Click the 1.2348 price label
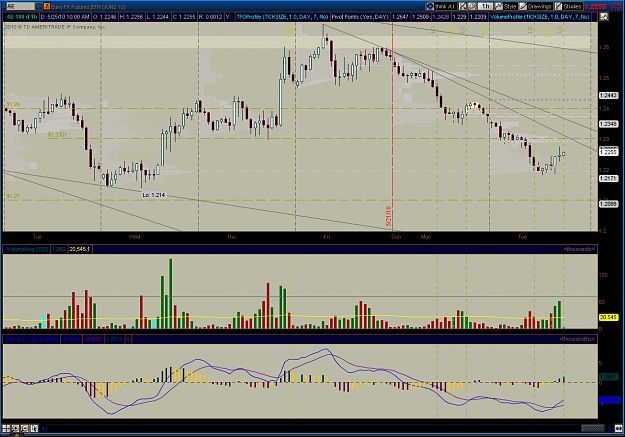This screenshot has height=437, width=625. click(x=608, y=124)
